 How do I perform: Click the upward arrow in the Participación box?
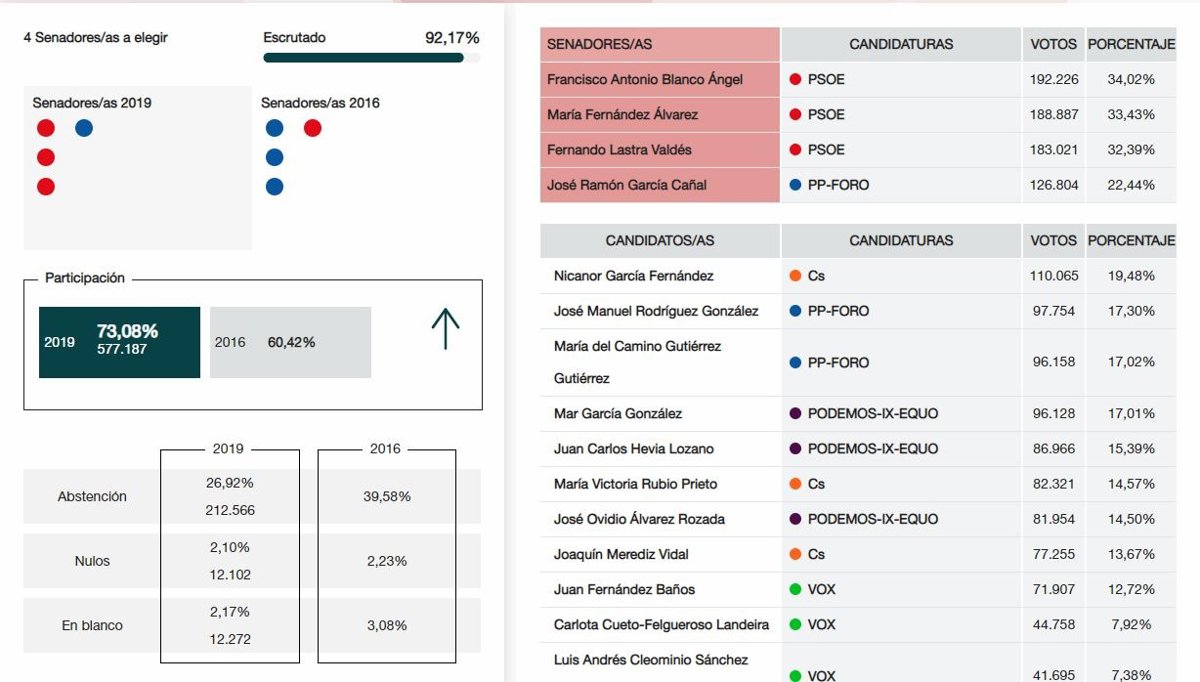(x=445, y=329)
